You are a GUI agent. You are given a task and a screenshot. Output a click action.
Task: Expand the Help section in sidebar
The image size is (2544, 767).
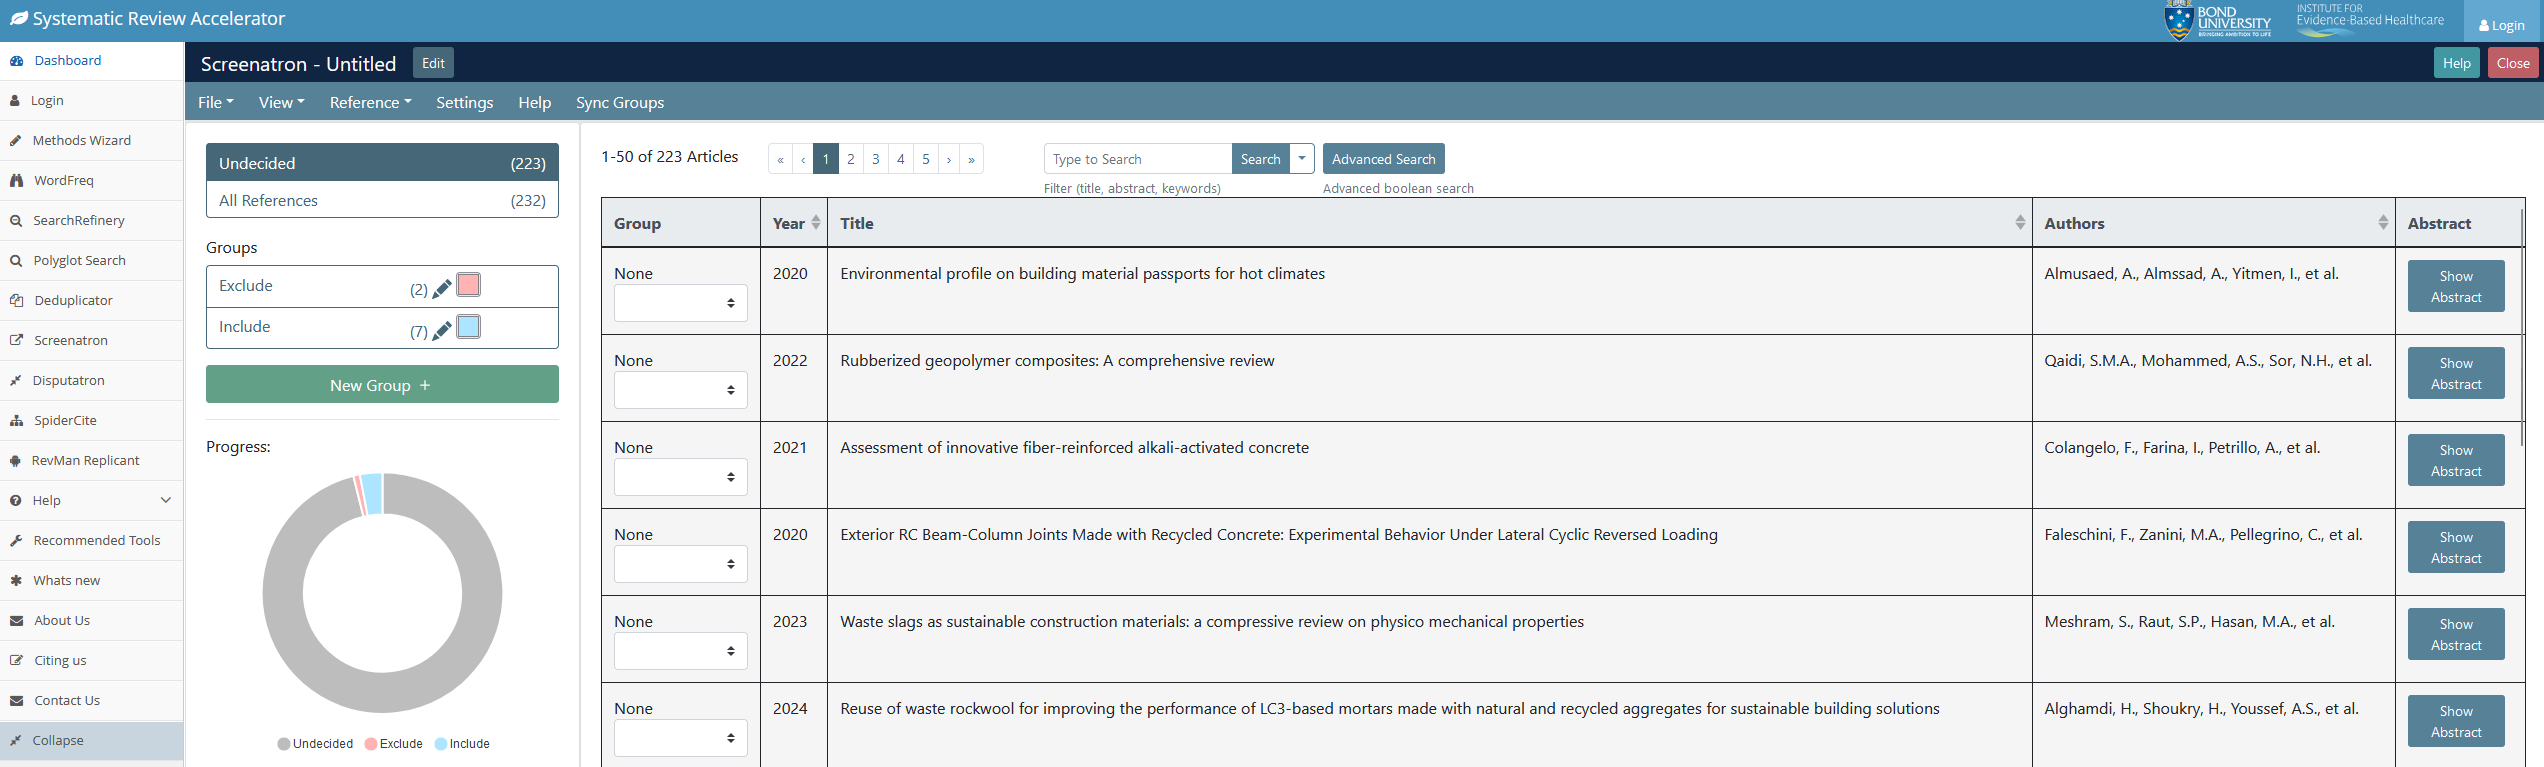[165, 500]
